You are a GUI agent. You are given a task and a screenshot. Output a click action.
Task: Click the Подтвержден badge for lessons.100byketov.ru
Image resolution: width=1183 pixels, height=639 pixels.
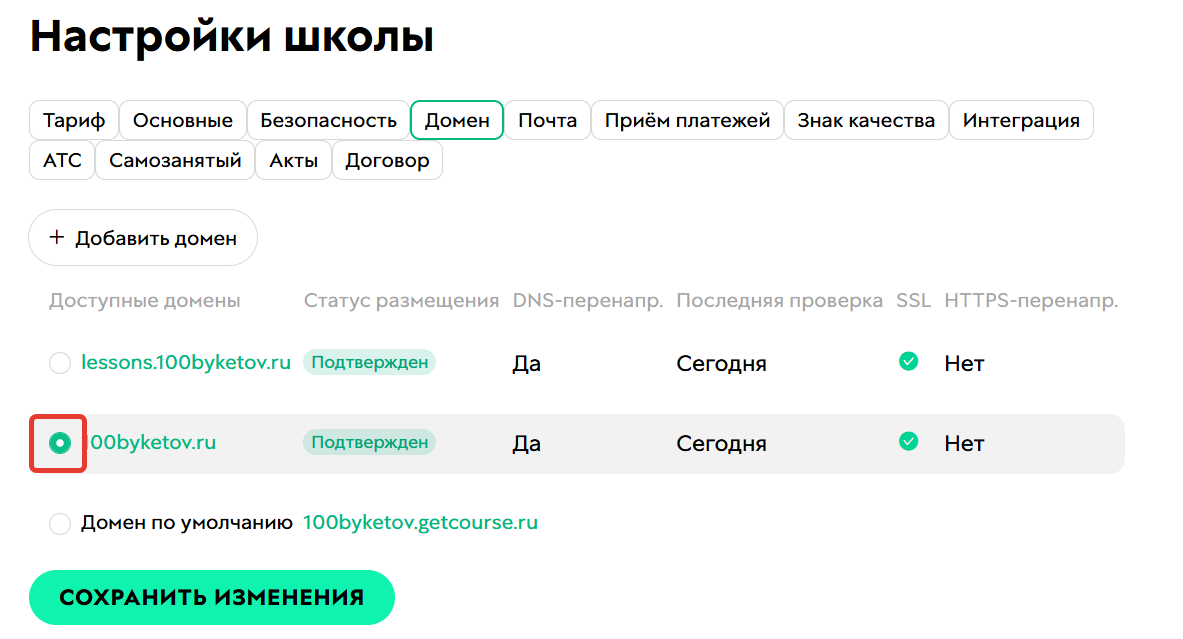[x=370, y=362]
